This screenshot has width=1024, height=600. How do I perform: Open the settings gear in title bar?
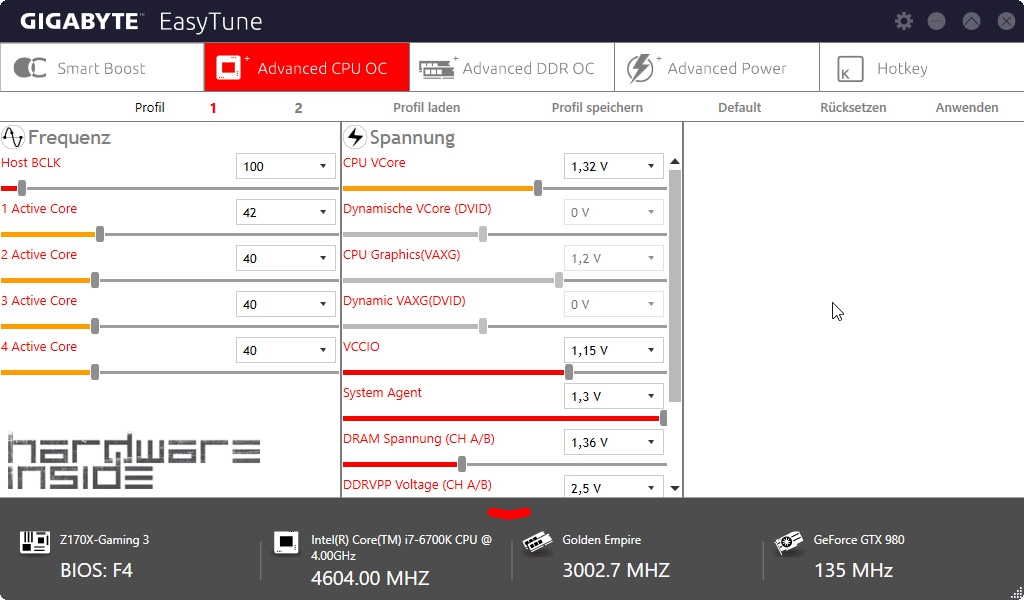tap(903, 21)
